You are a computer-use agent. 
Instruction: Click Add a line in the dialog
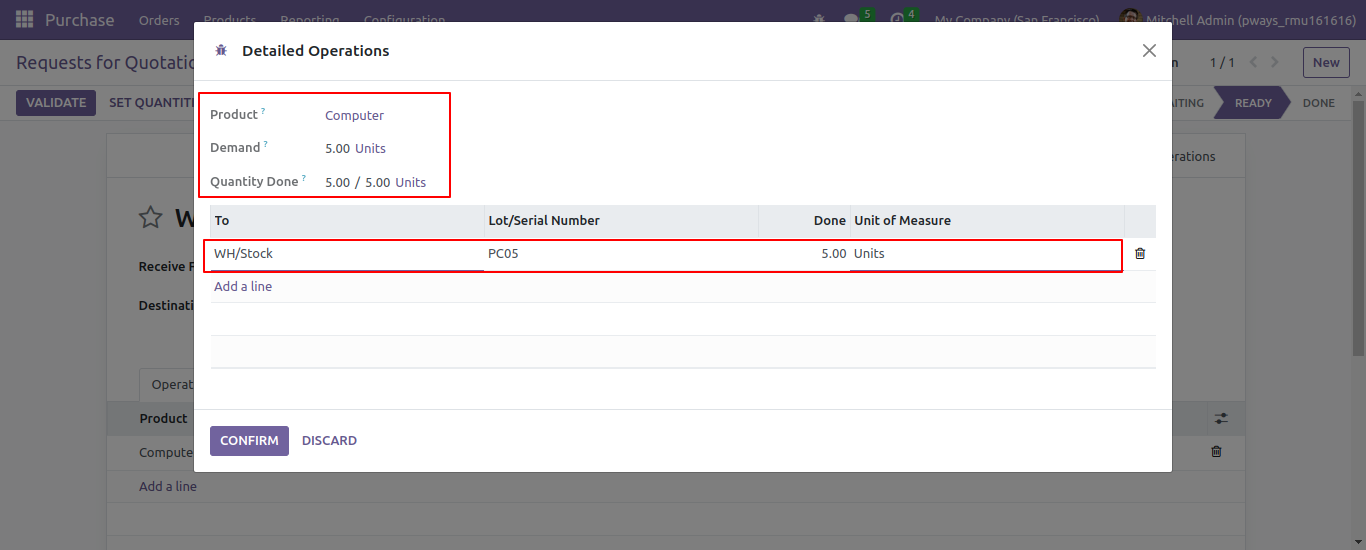pyautogui.click(x=243, y=286)
